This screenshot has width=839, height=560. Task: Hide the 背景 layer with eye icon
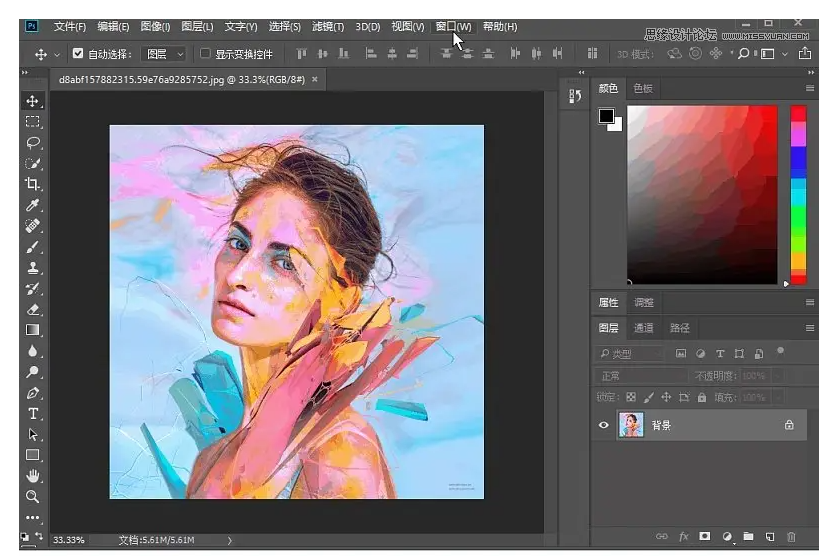pos(603,425)
